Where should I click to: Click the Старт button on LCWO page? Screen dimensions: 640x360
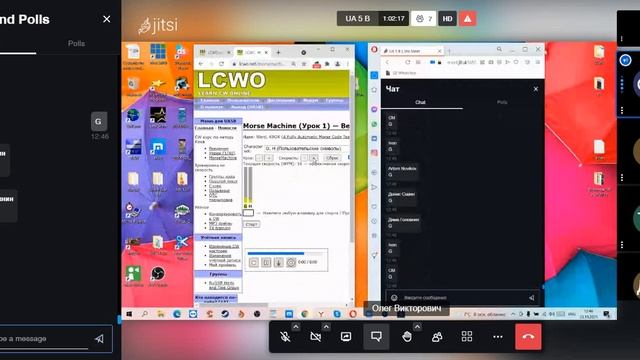point(251,224)
